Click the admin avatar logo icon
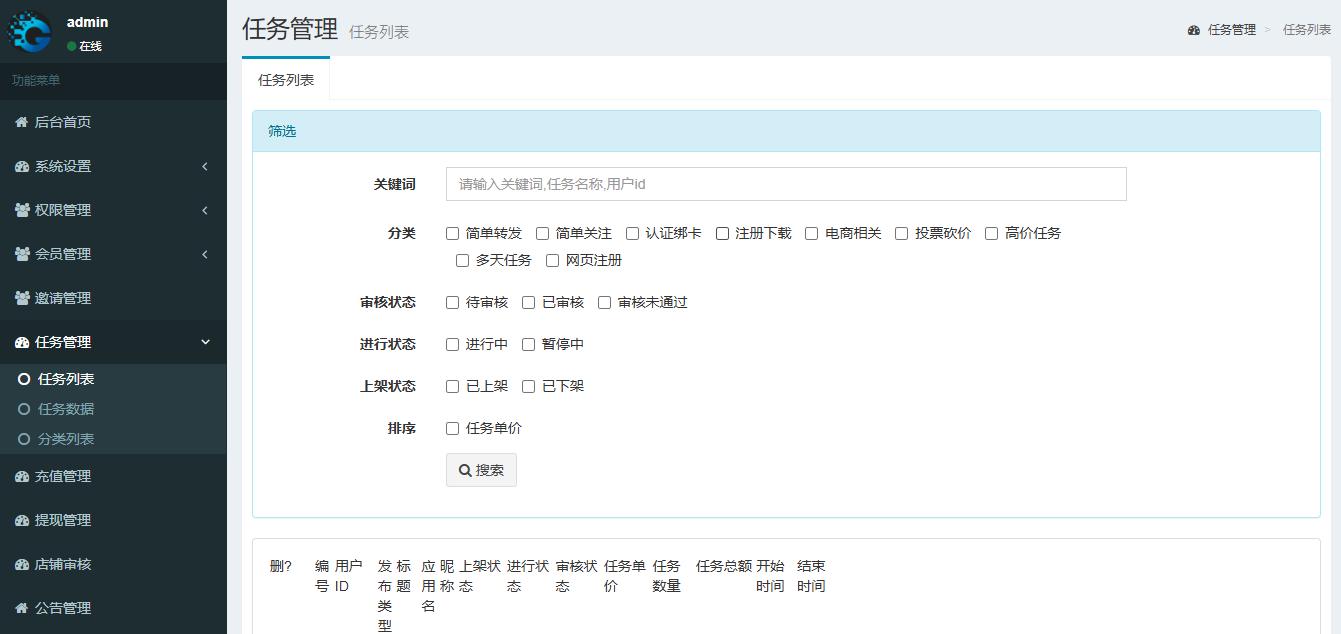The width and height of the screenshot is (1341, 634). click(31, 30)
